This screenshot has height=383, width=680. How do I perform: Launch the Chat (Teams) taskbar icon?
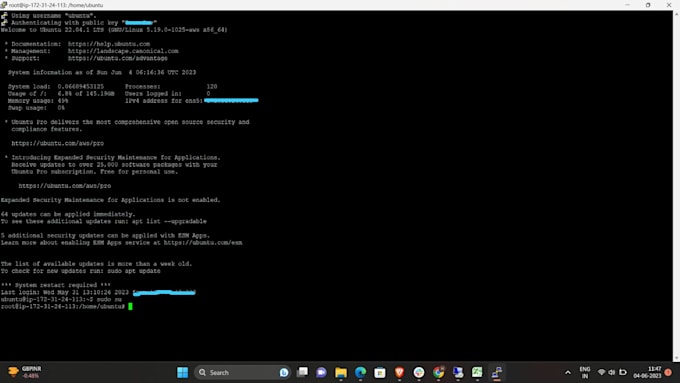321,372
